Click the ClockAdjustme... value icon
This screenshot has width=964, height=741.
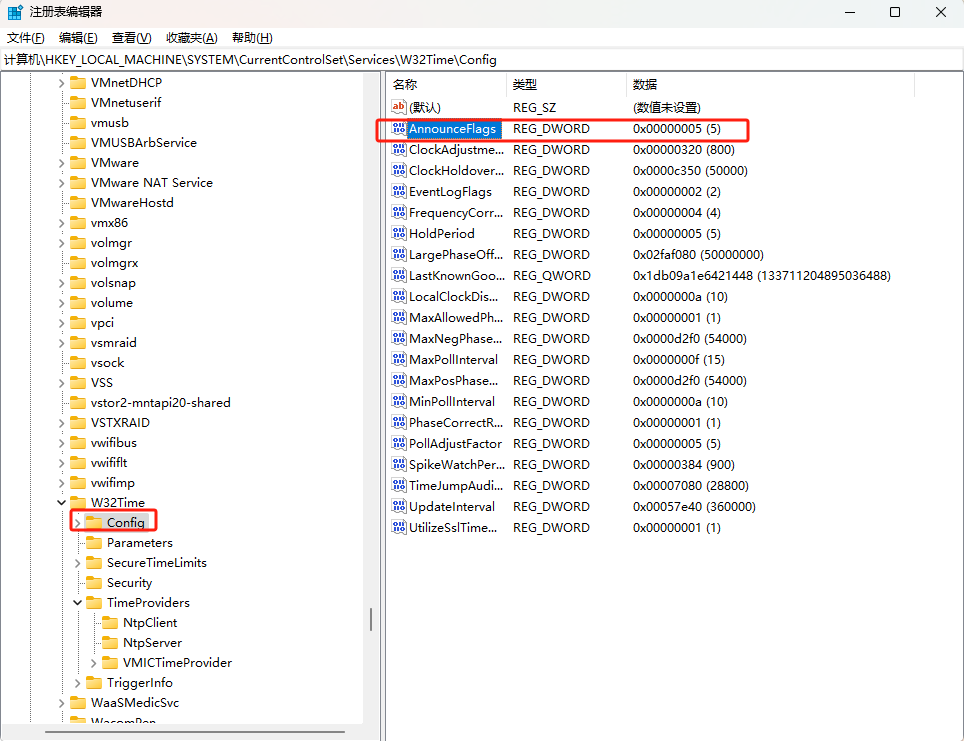click(399, 149)
